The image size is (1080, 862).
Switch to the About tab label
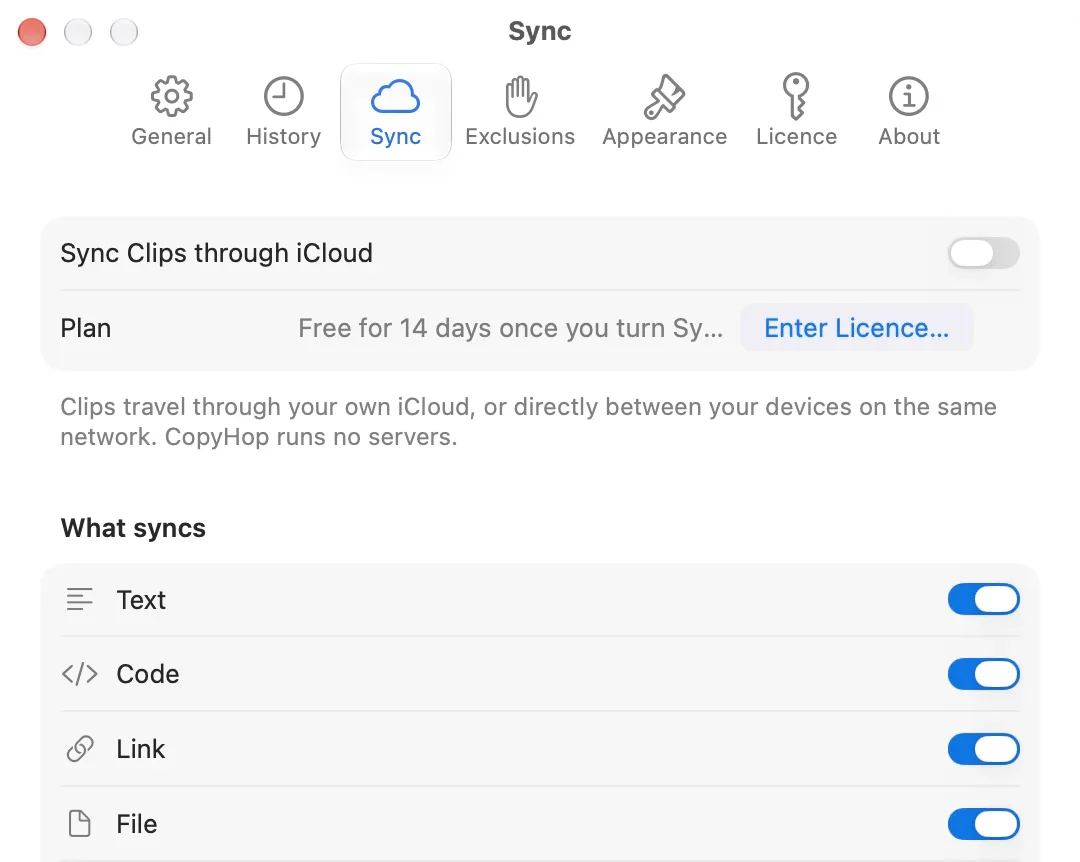pyautogui.click(x=909, y=136)
